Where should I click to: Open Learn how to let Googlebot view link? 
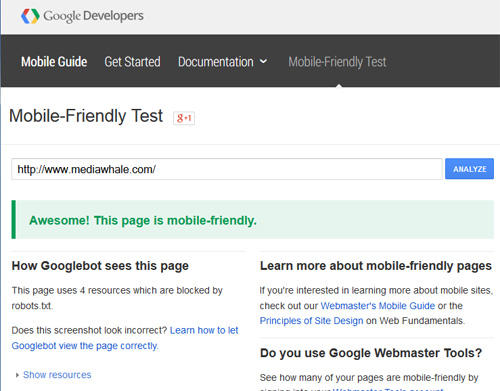[x=125, y=338]
